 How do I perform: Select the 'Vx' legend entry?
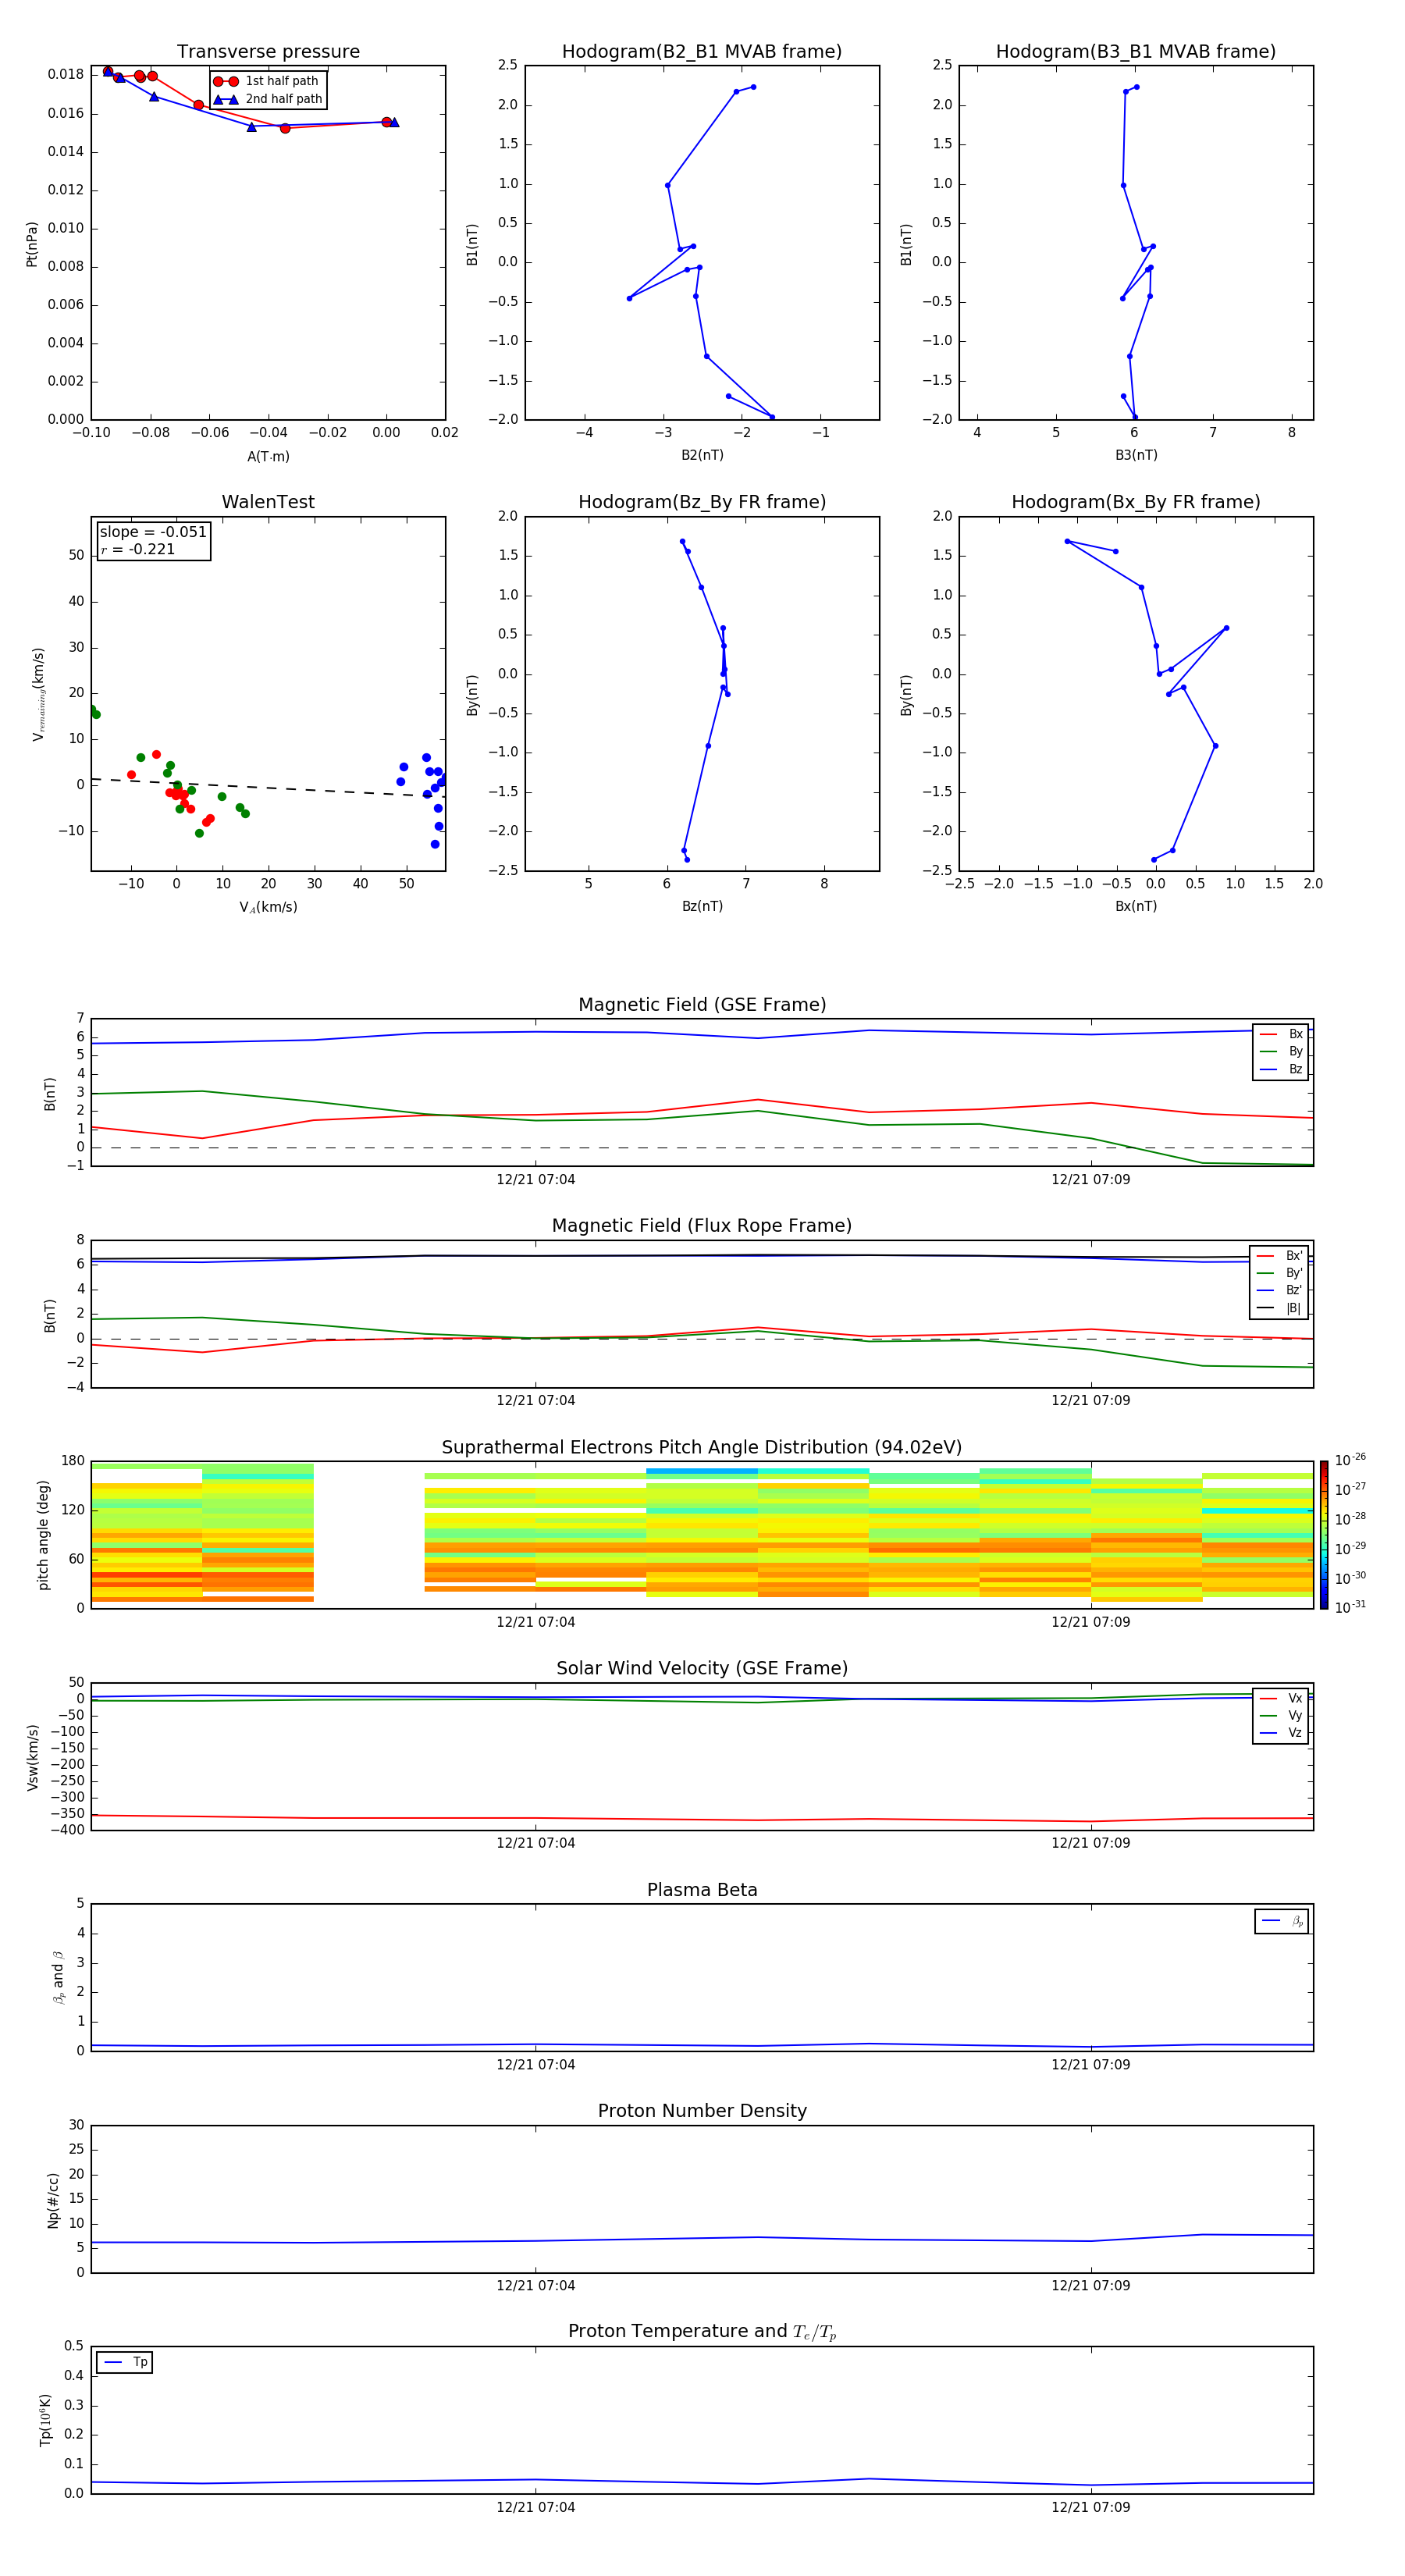point(1281,1698)
